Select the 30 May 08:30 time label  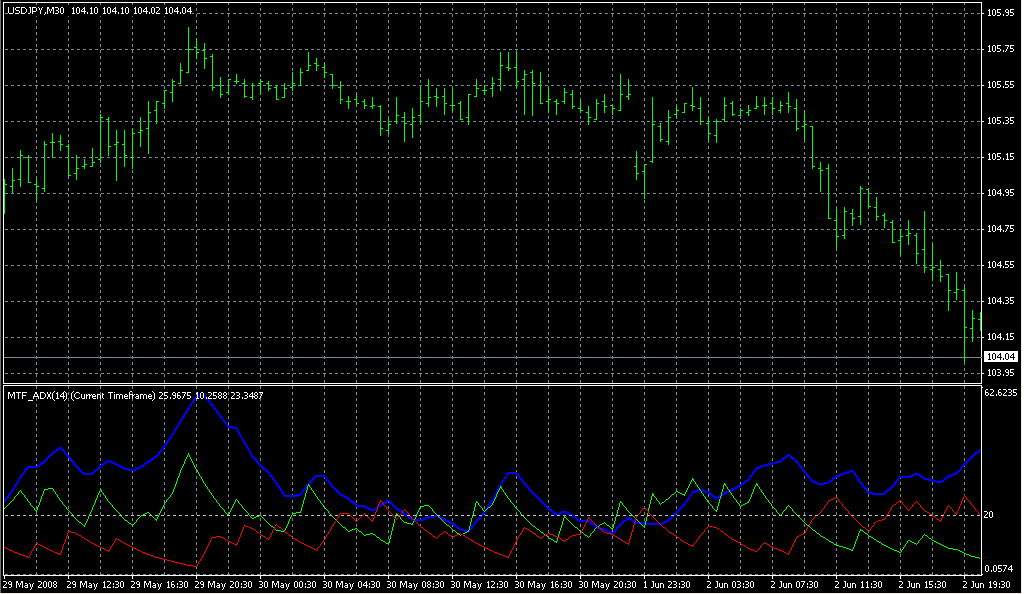(x=415, y=584)
